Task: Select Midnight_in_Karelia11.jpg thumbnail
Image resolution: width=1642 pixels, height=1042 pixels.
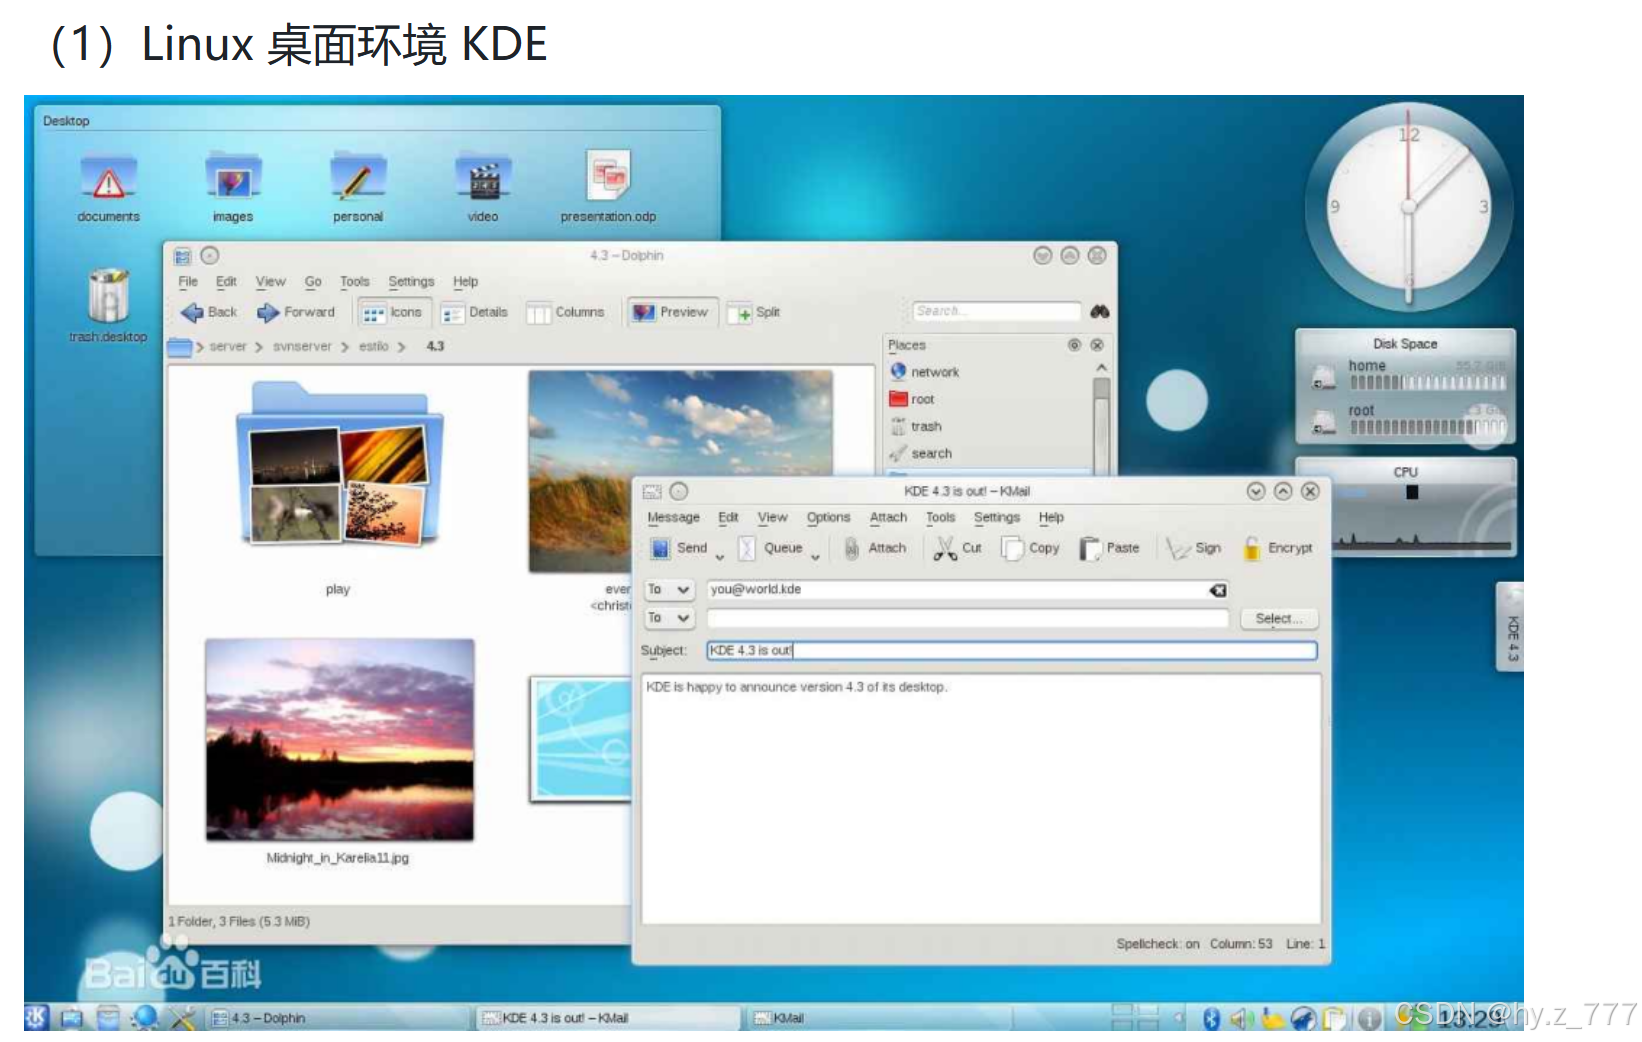Action: click(x=340, y=740)
